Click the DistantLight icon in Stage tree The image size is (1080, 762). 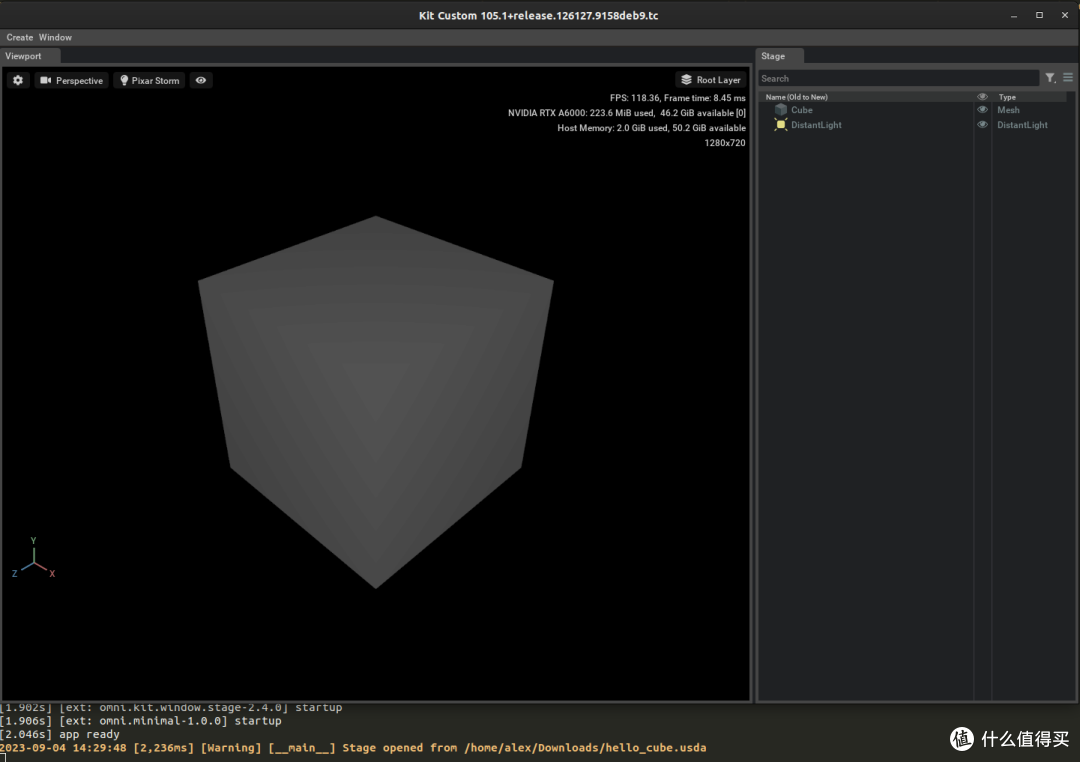[x=781, y=125]
